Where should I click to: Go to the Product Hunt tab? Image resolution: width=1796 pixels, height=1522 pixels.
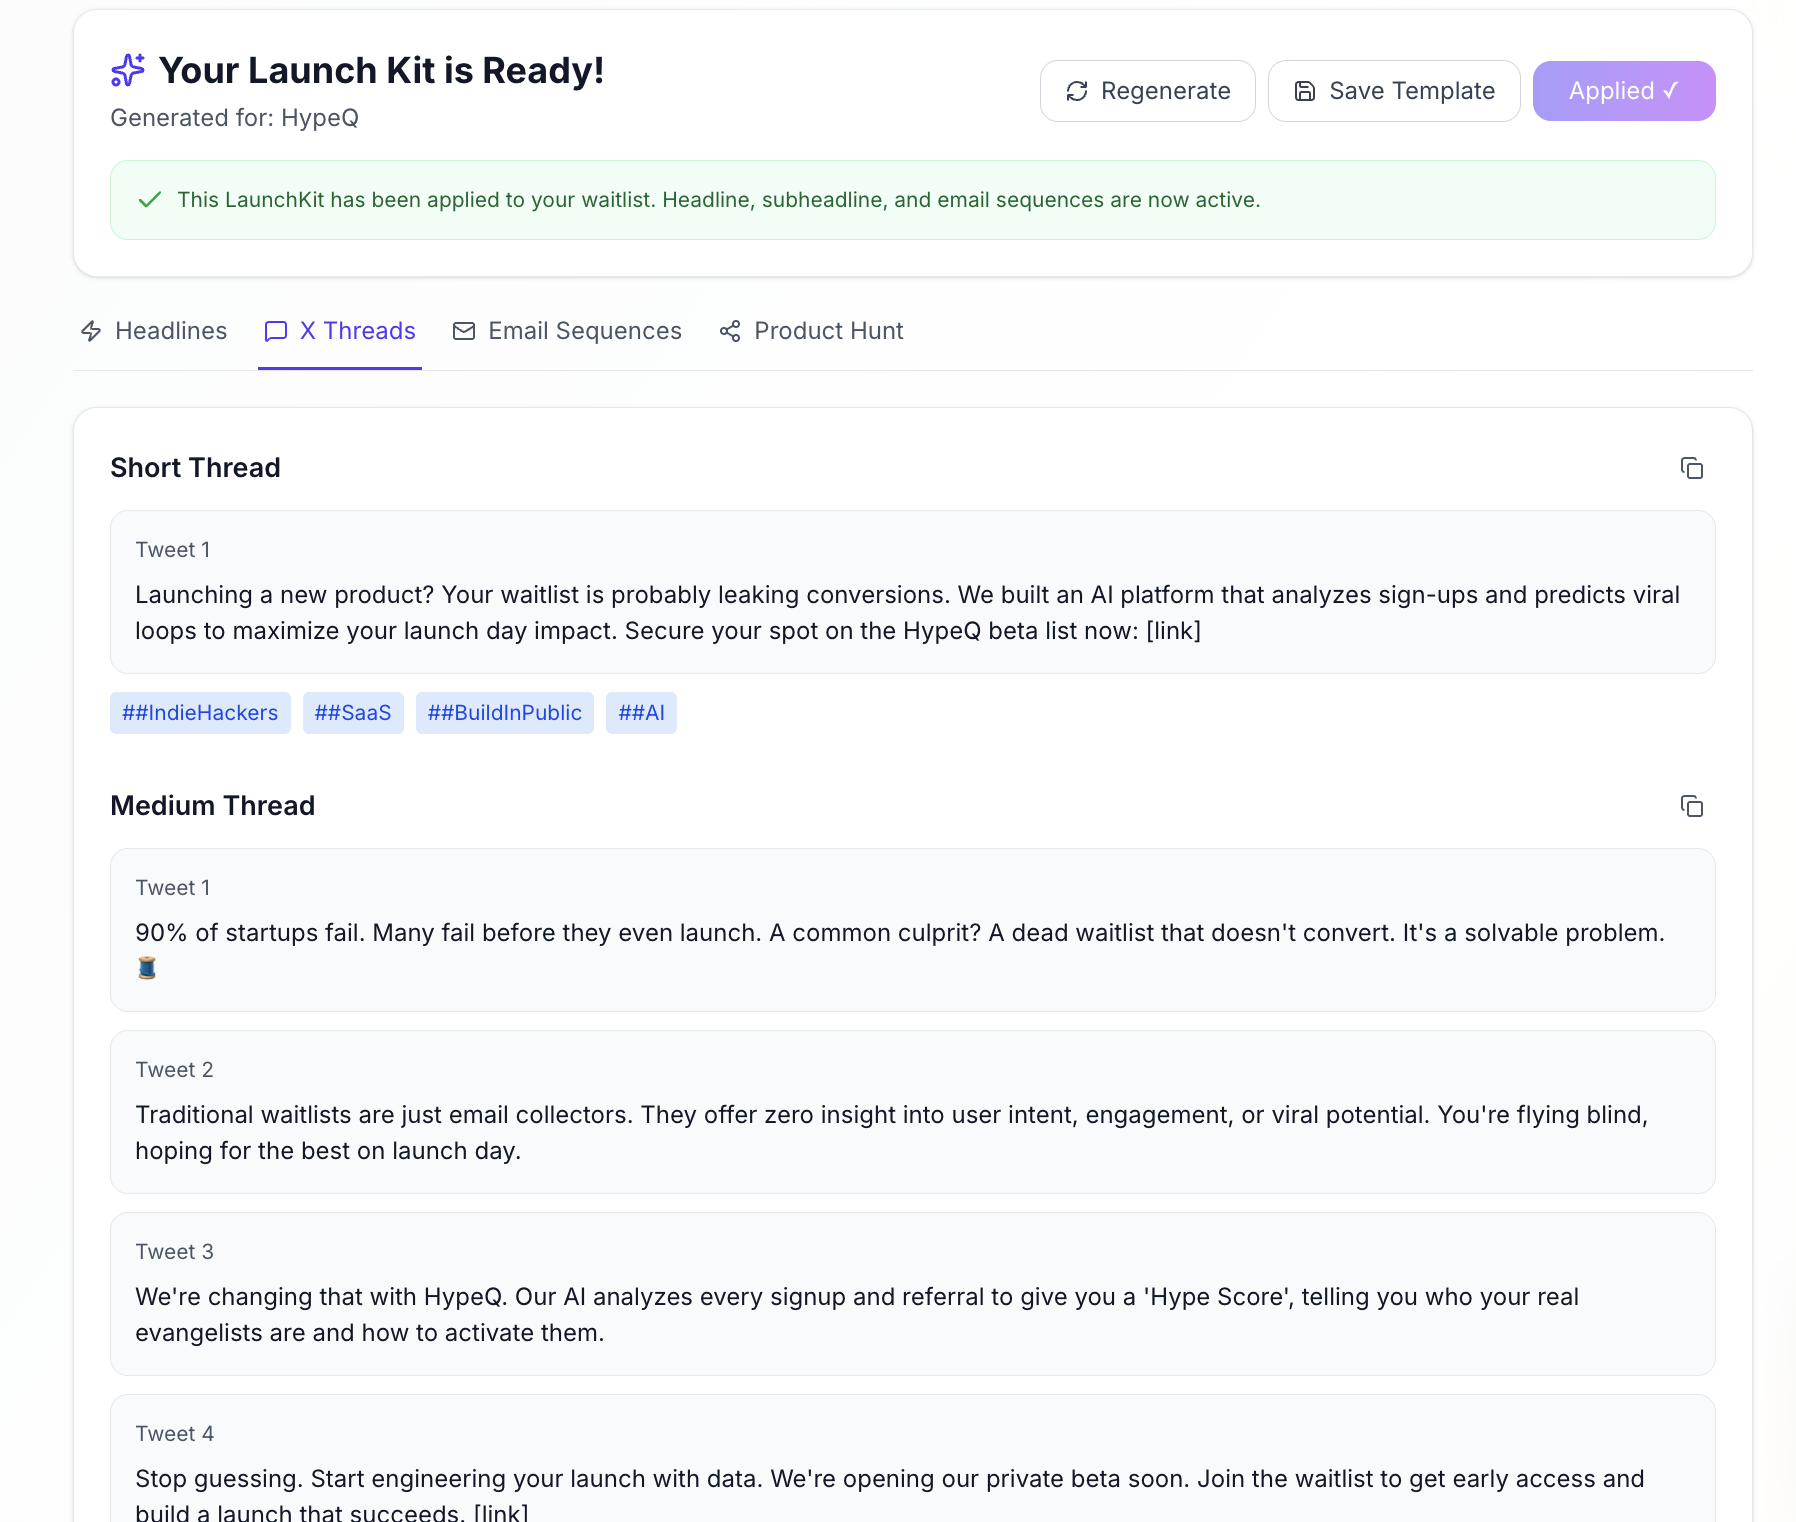click(811, 331)
